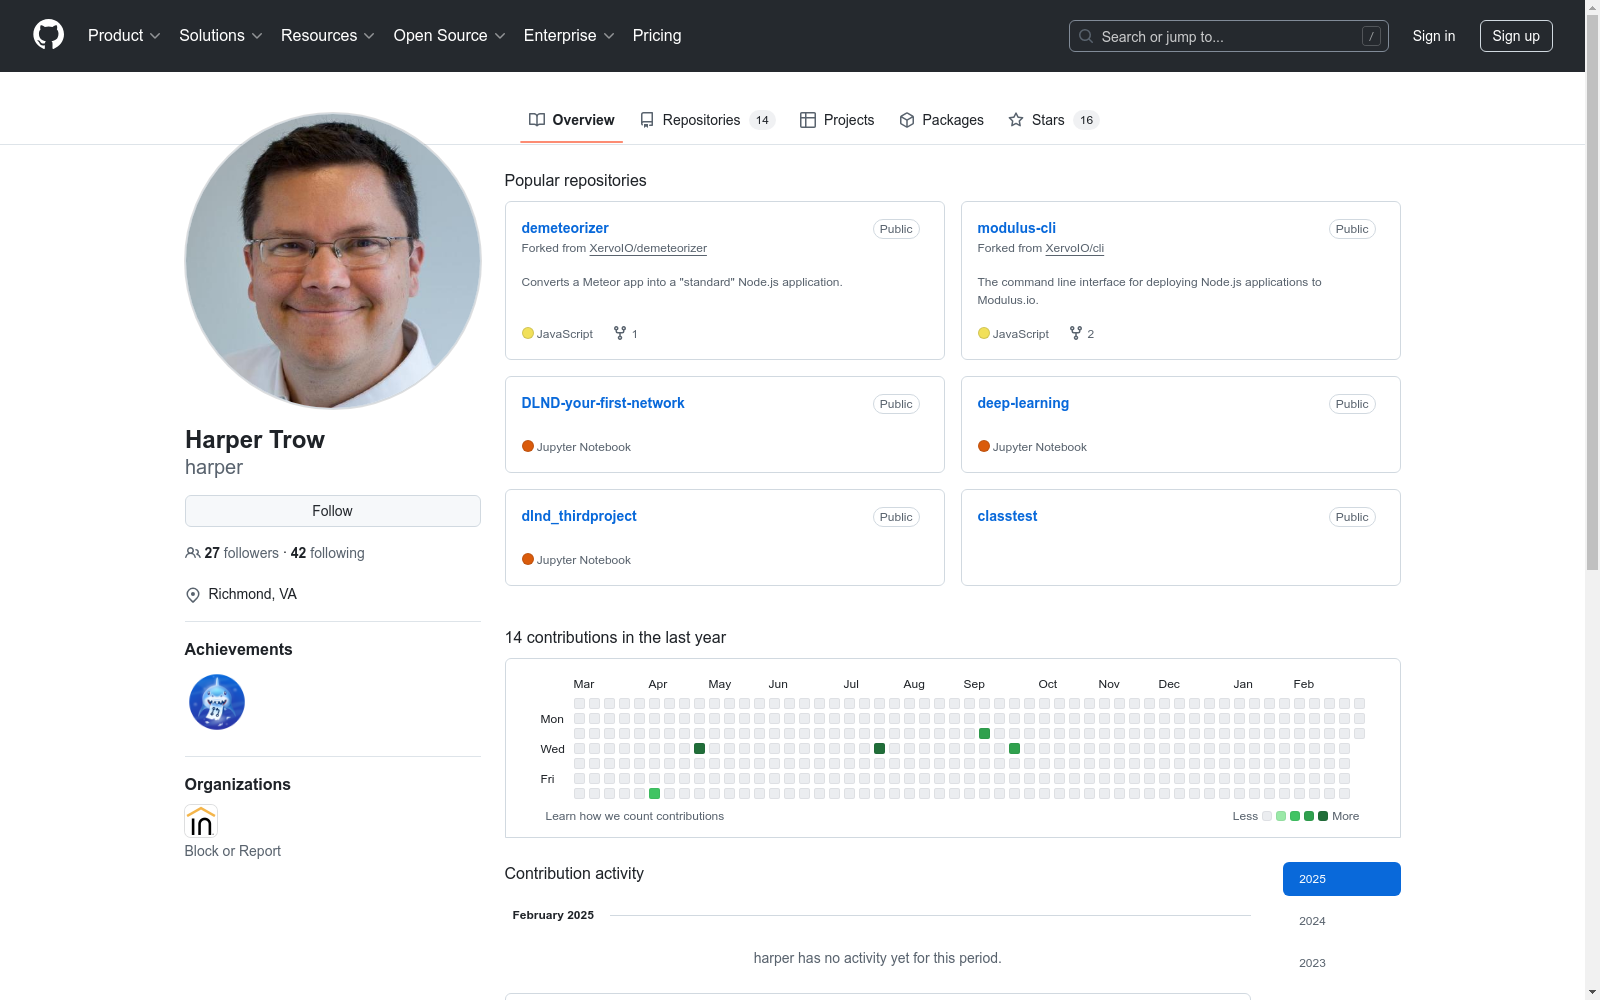
Task: Select the 2024 contribution year
Action: [x=1342, y=921]
